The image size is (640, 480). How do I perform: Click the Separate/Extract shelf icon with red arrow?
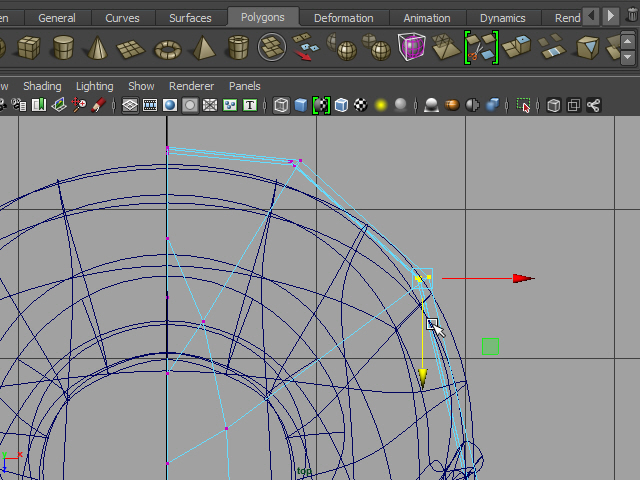[306, 47]
